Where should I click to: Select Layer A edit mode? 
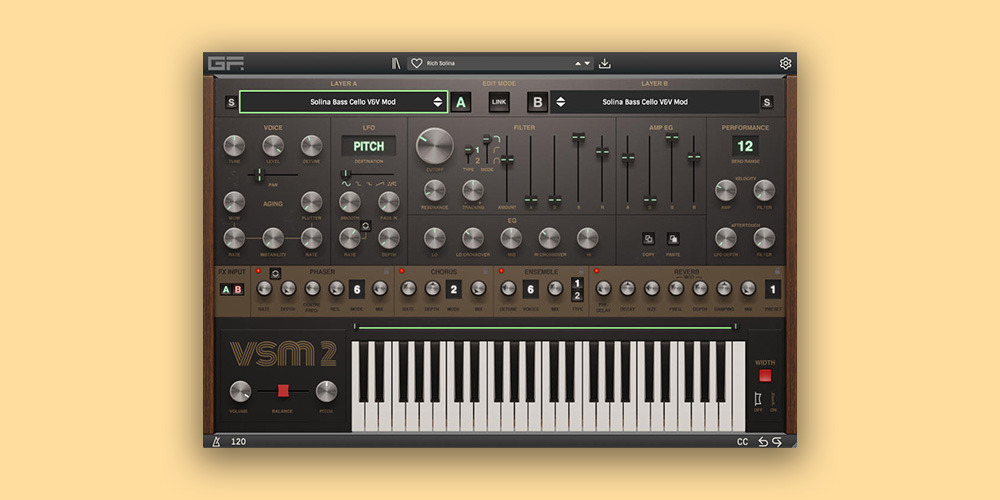[x=460, y=102]
